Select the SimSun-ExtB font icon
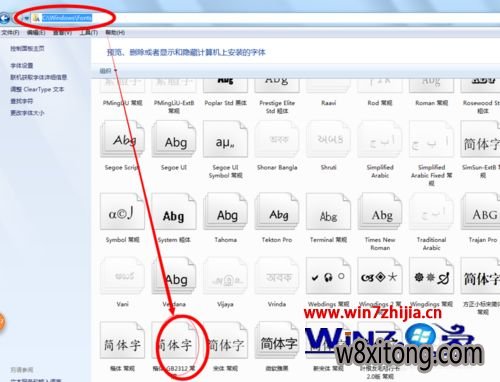The width and height of the screenshot is (500, 382). pos(480,139)
